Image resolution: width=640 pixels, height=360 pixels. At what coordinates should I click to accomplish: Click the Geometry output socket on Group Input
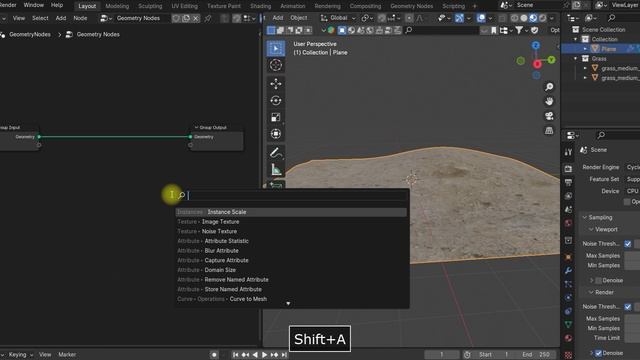[39, 137]
